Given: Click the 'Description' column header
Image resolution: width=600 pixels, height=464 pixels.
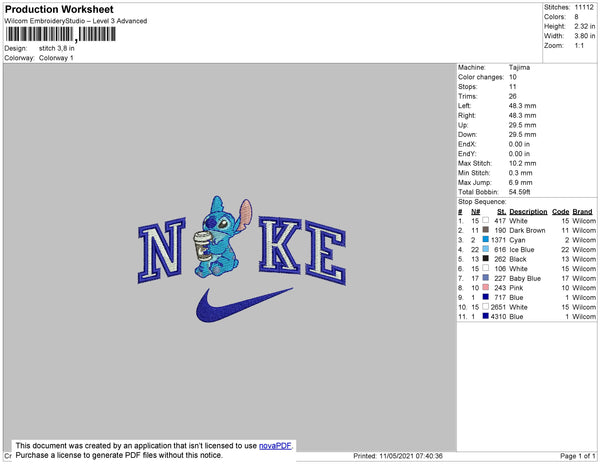Looking at the screenshot, I should coord(528,212).
